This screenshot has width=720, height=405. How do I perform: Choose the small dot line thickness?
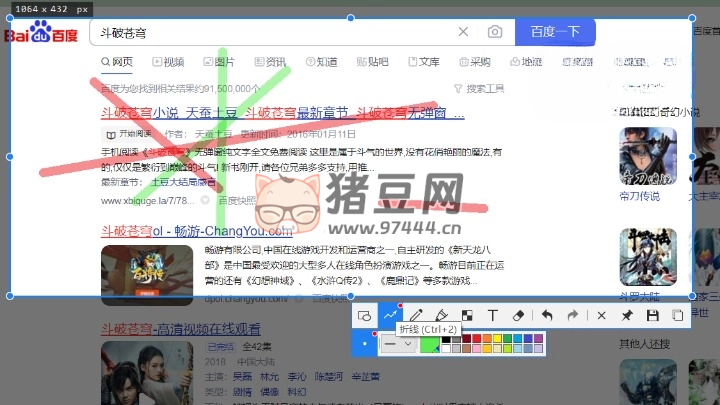coord(365,343)
